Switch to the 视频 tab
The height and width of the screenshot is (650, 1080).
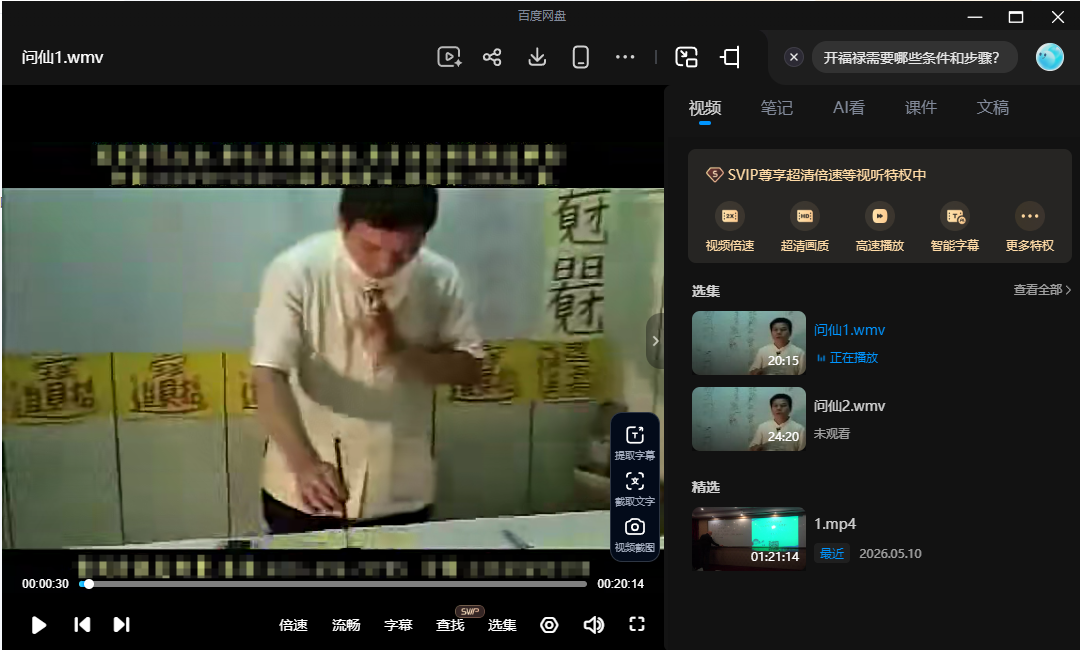click(705, 108)
